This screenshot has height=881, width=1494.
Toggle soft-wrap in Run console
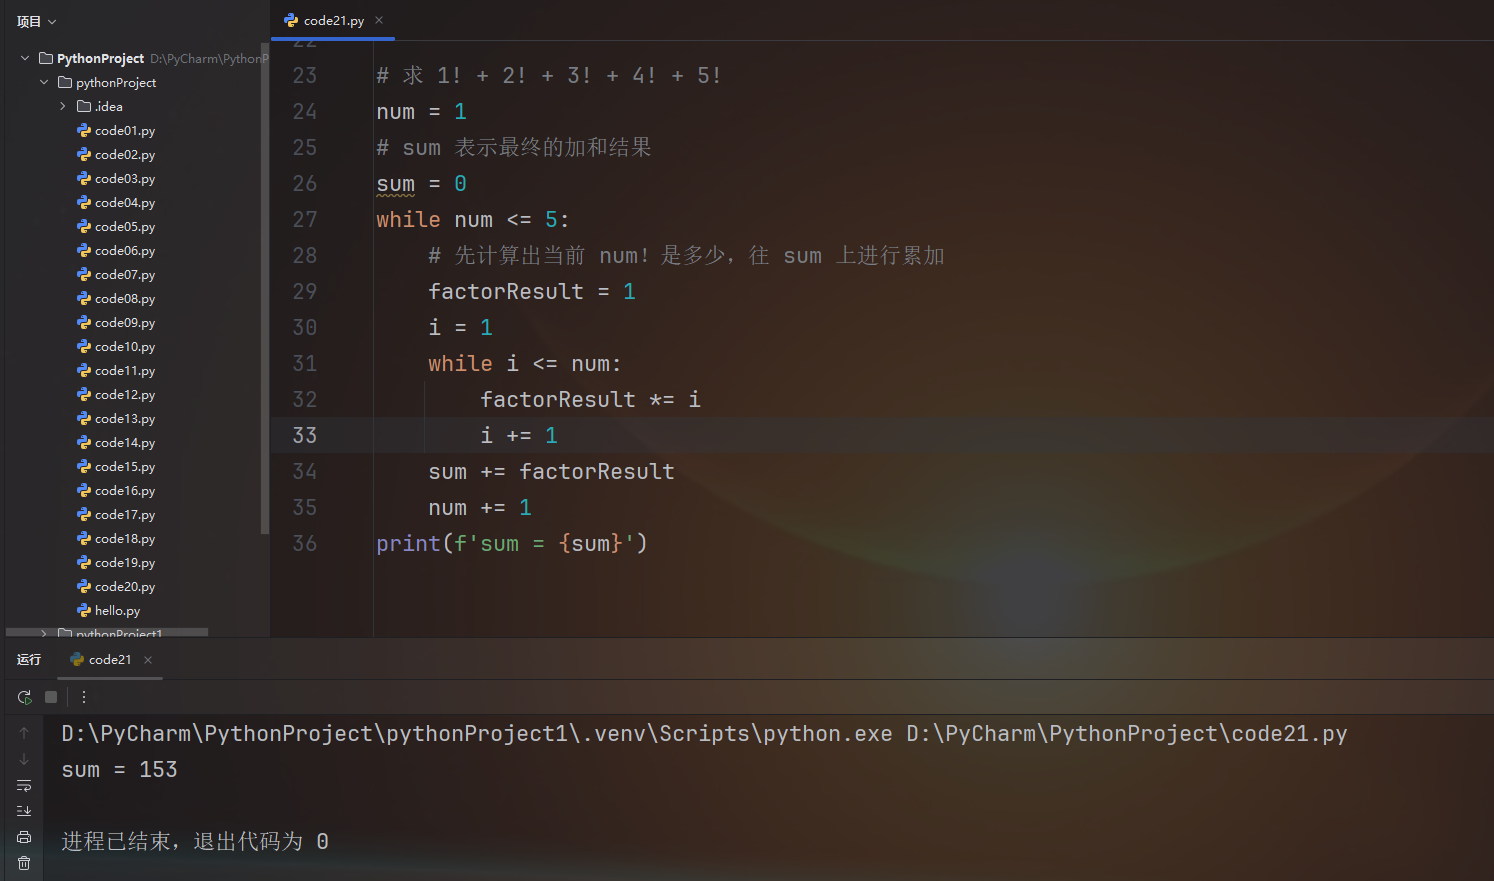coord(24,785)
